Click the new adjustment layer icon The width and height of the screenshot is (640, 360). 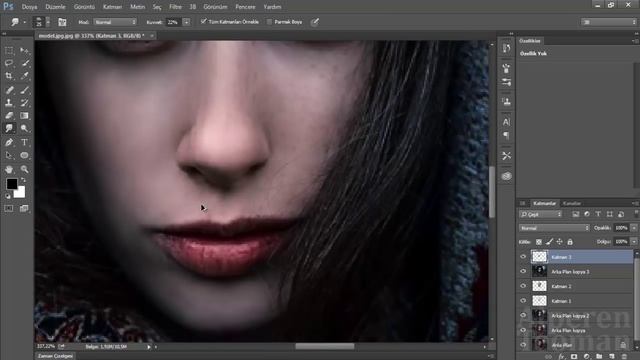(587, 357)
